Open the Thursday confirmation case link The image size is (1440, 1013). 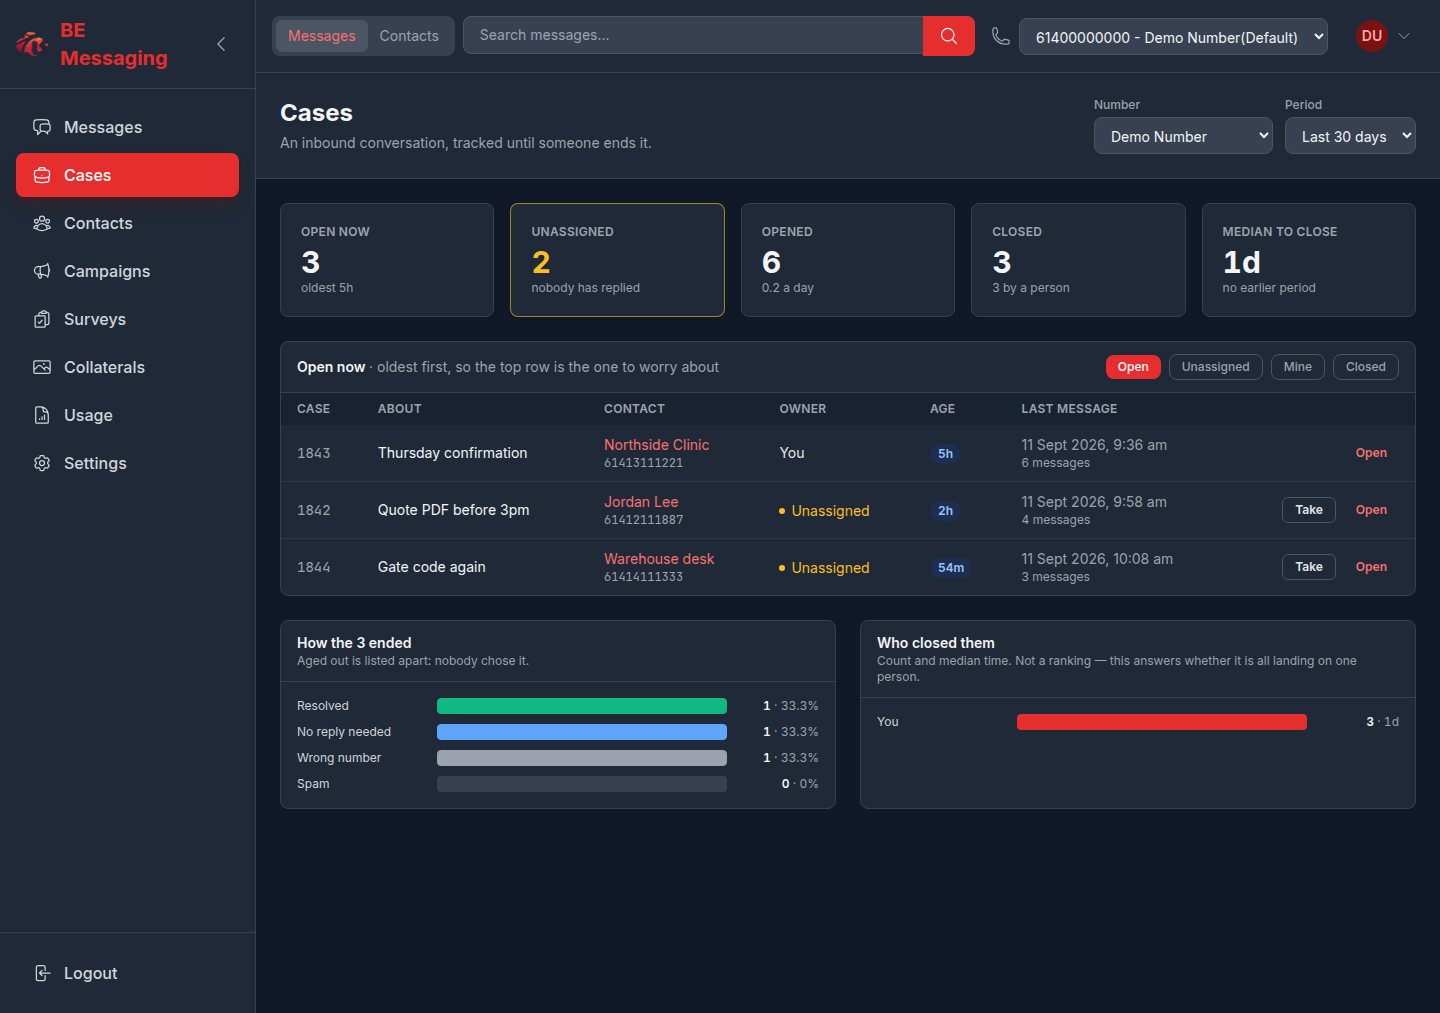[x=1371, y=453]
